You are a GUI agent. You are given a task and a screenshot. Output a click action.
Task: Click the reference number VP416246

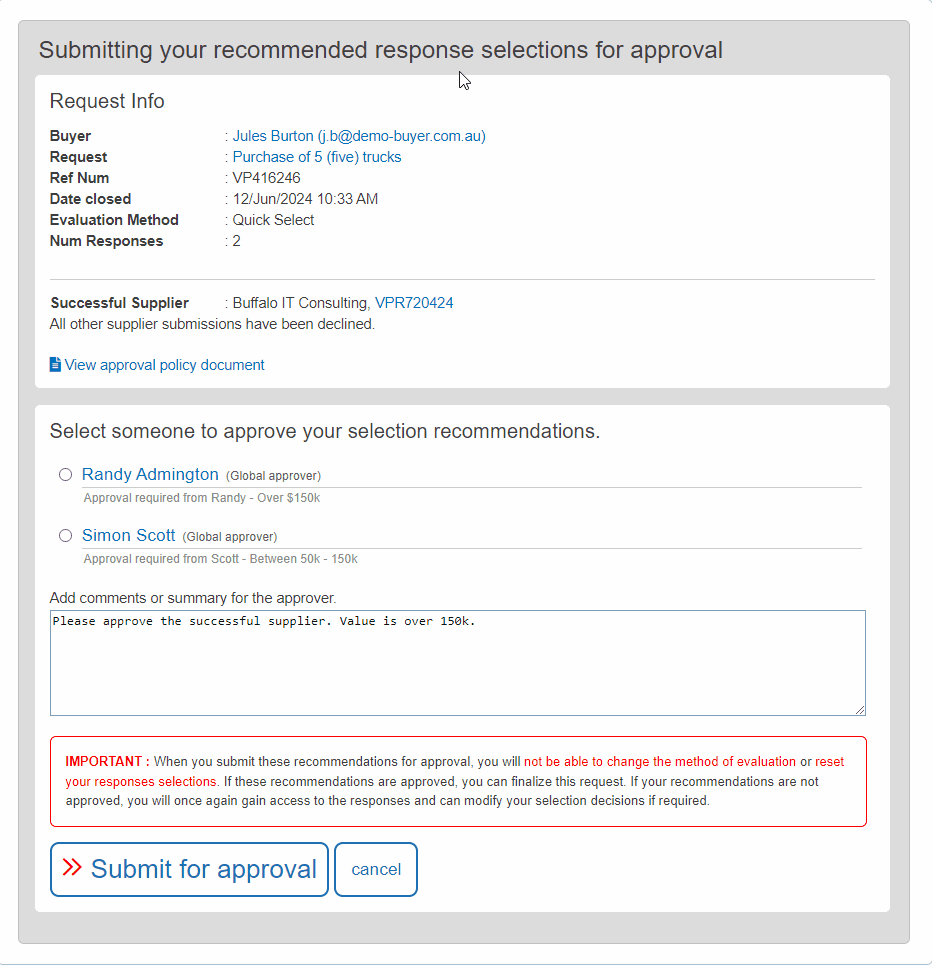[x=266, y=178]
